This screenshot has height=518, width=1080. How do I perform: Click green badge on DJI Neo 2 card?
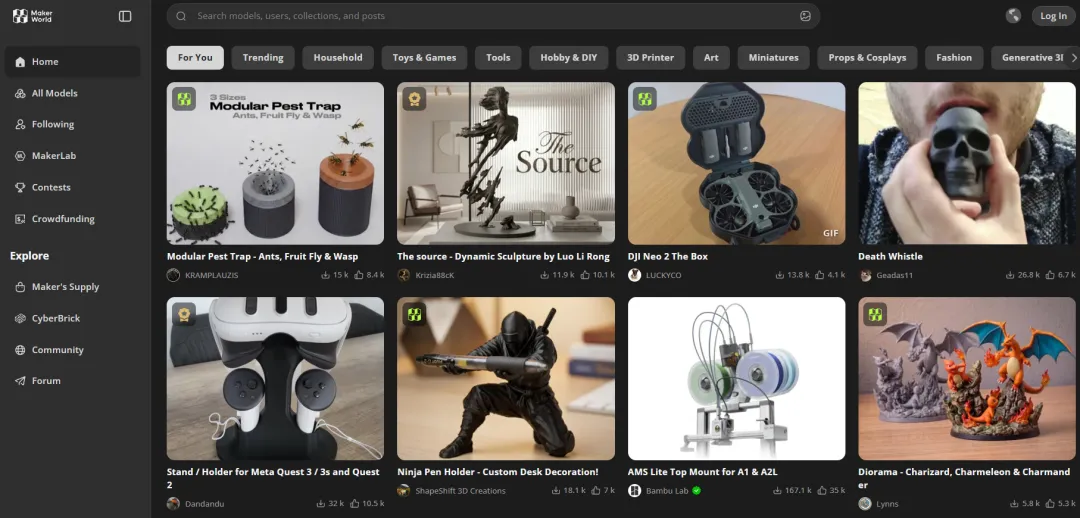coord(645,99)
